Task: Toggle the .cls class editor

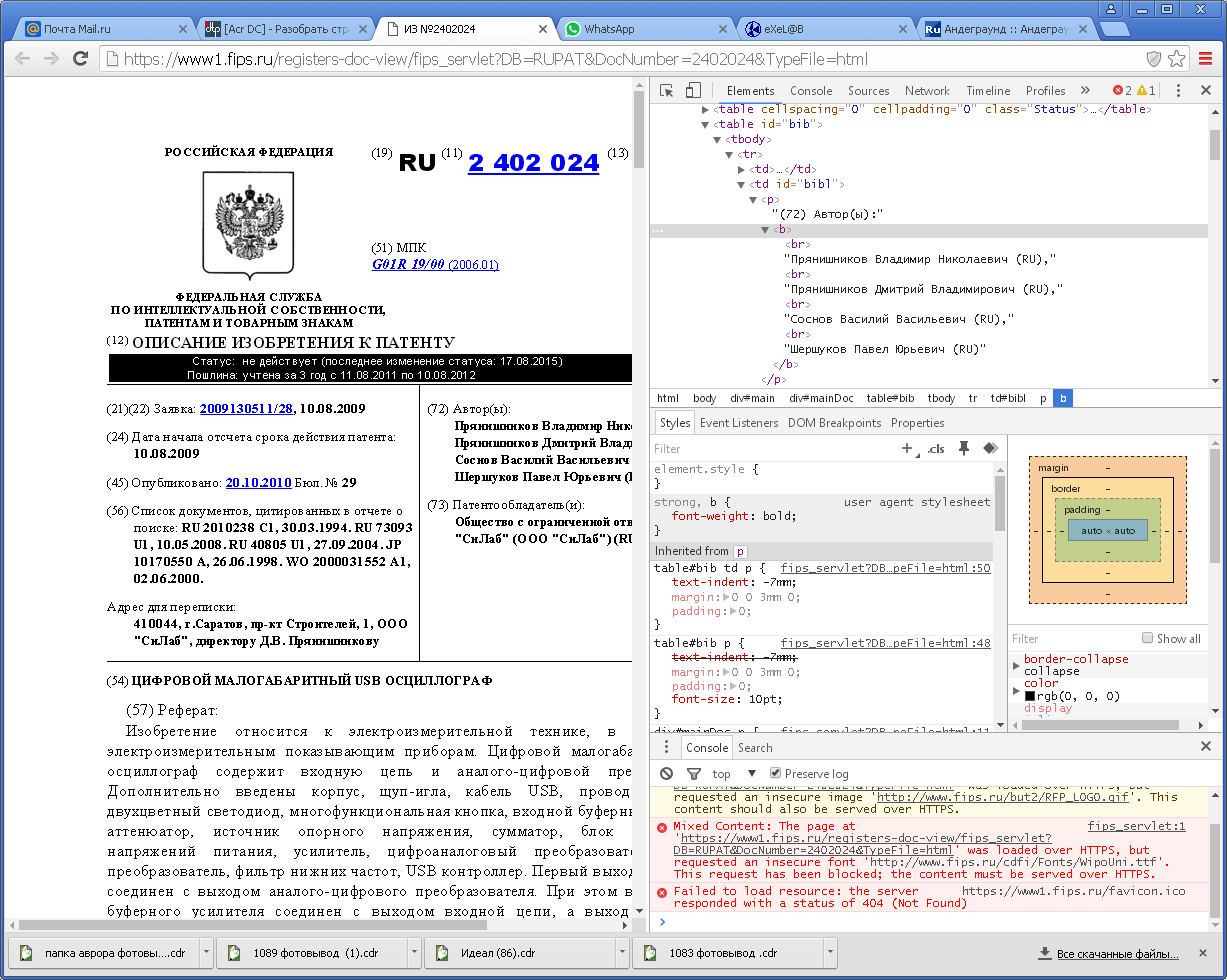Action: pos(936,449)
